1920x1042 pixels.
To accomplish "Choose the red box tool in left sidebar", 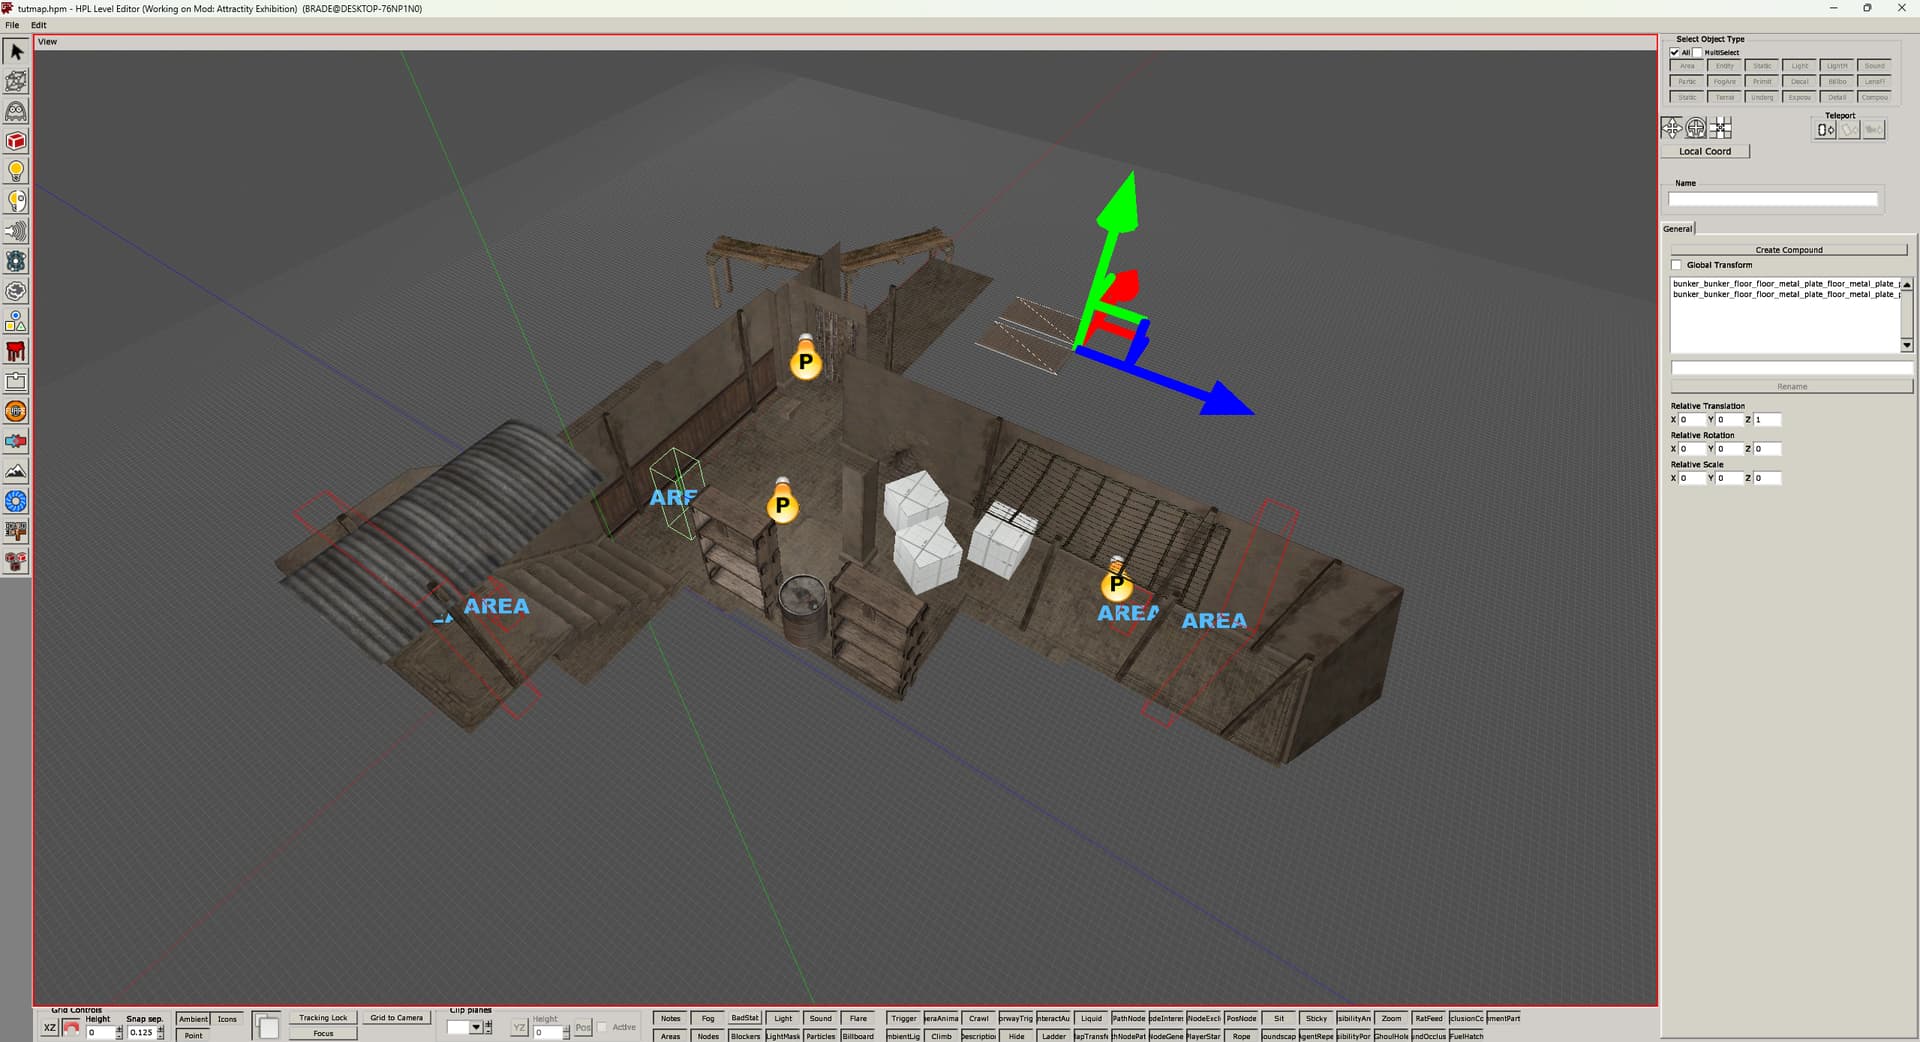I will coord(16,142).
